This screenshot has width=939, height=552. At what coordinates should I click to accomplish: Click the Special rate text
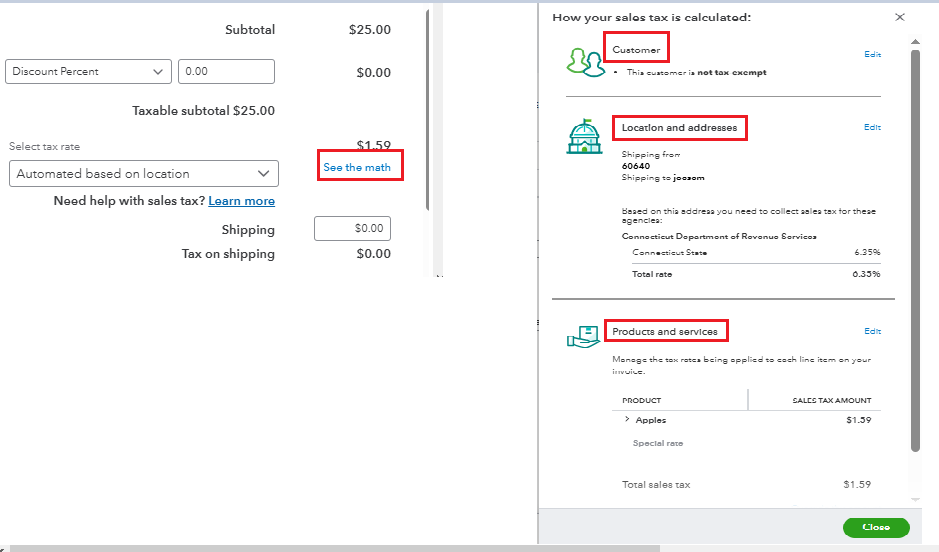click(658, 443)
